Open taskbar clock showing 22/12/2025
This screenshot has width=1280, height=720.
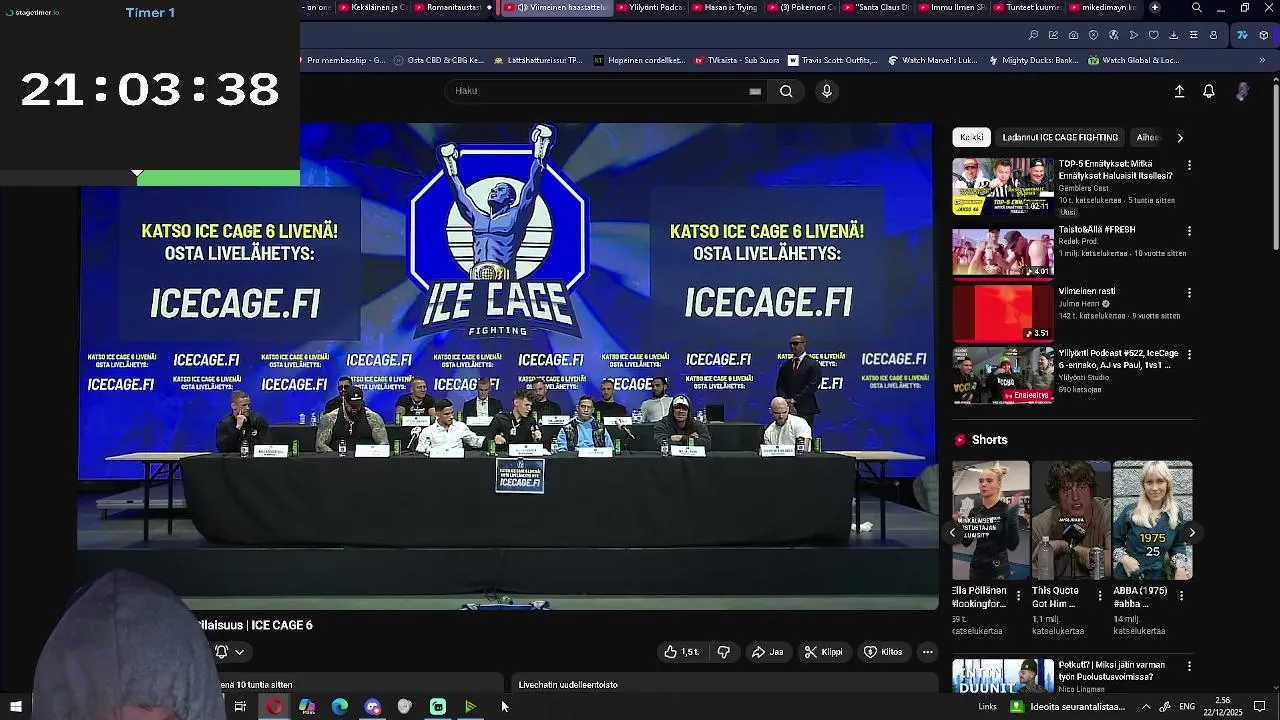click(x=1222, y=707)
